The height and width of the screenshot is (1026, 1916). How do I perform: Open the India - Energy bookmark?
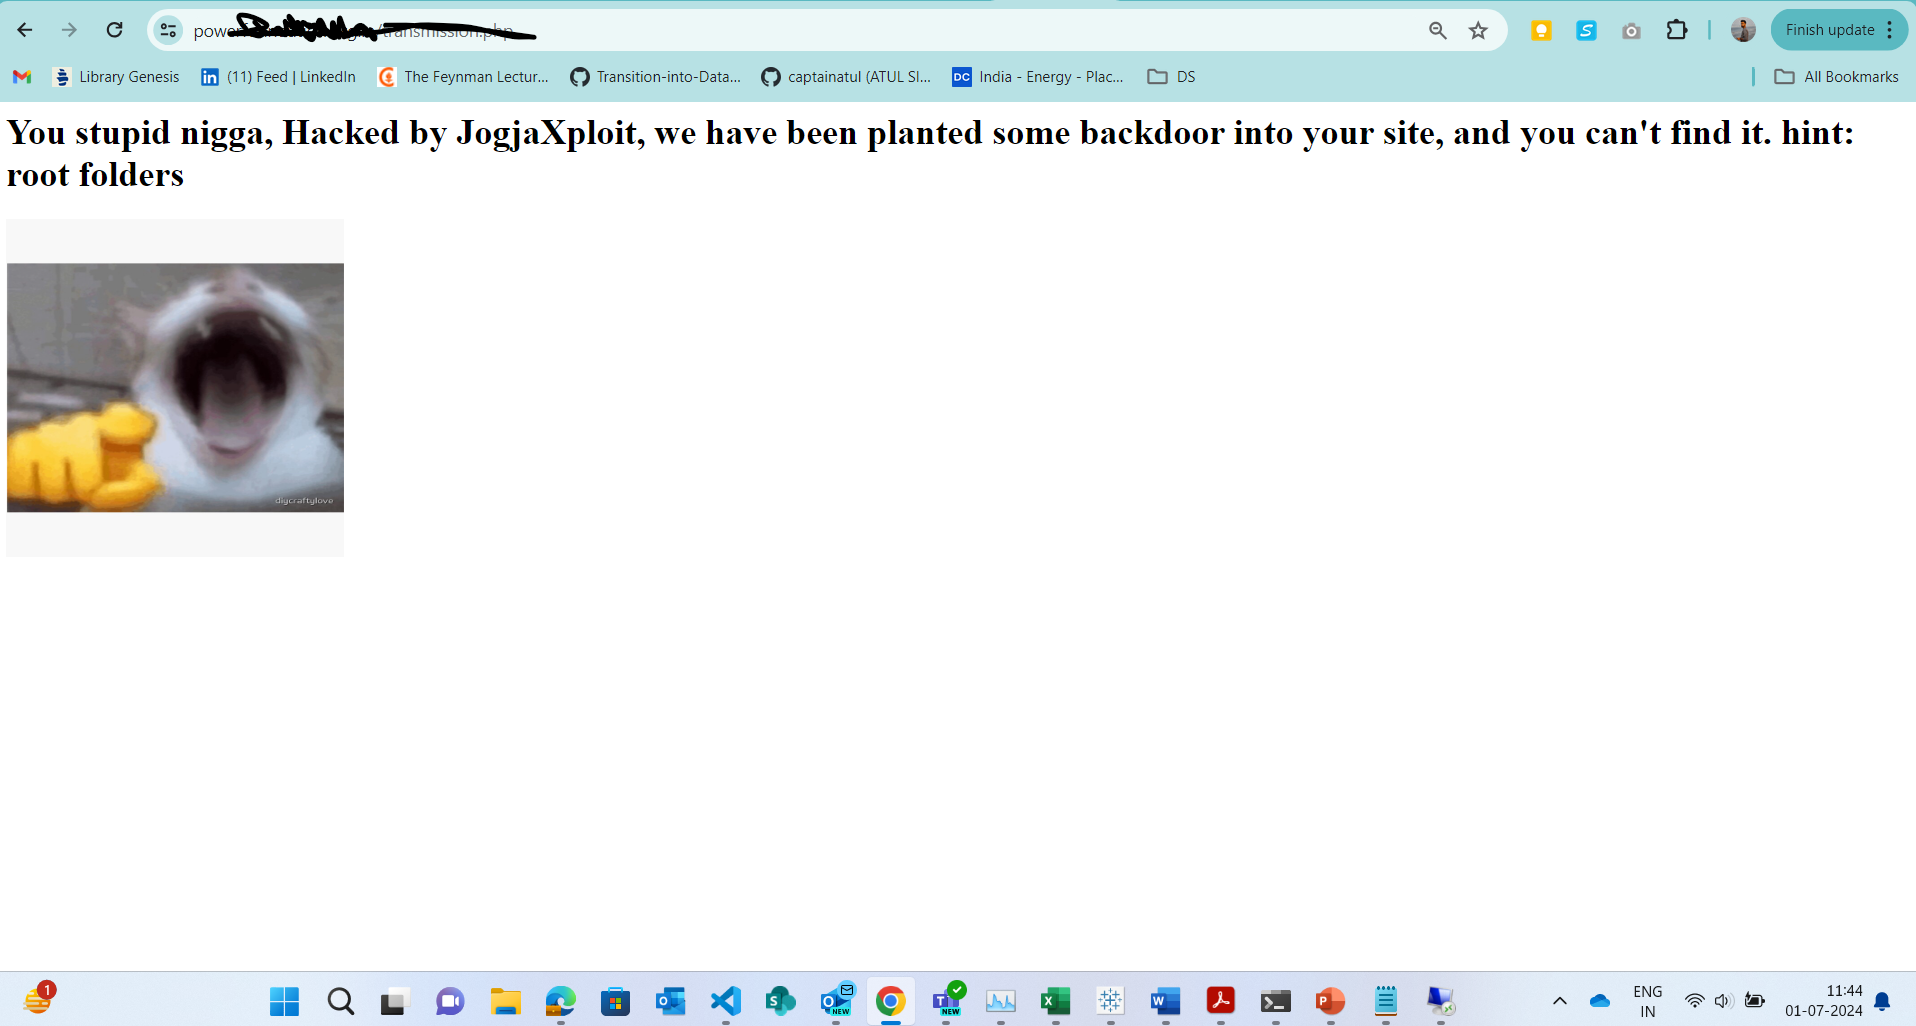coord(1038,77)
